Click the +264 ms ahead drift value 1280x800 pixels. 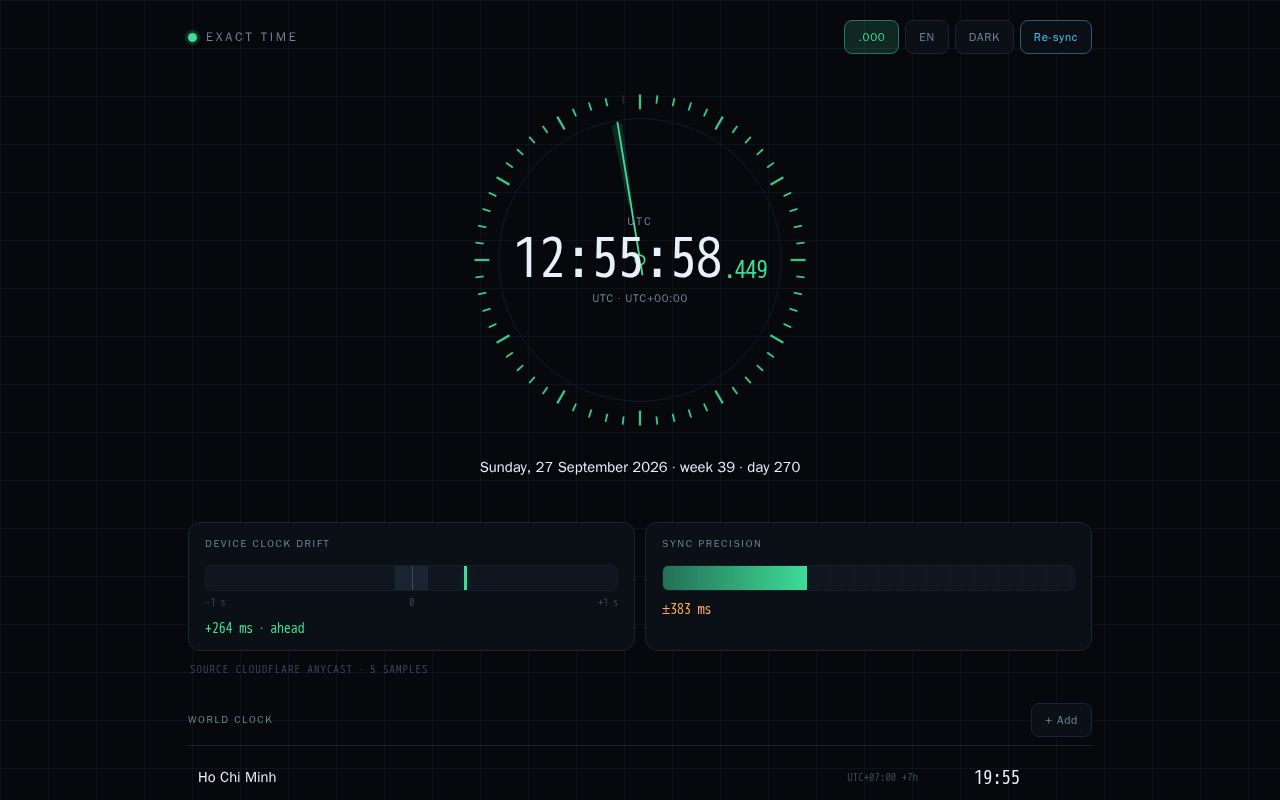255,628
